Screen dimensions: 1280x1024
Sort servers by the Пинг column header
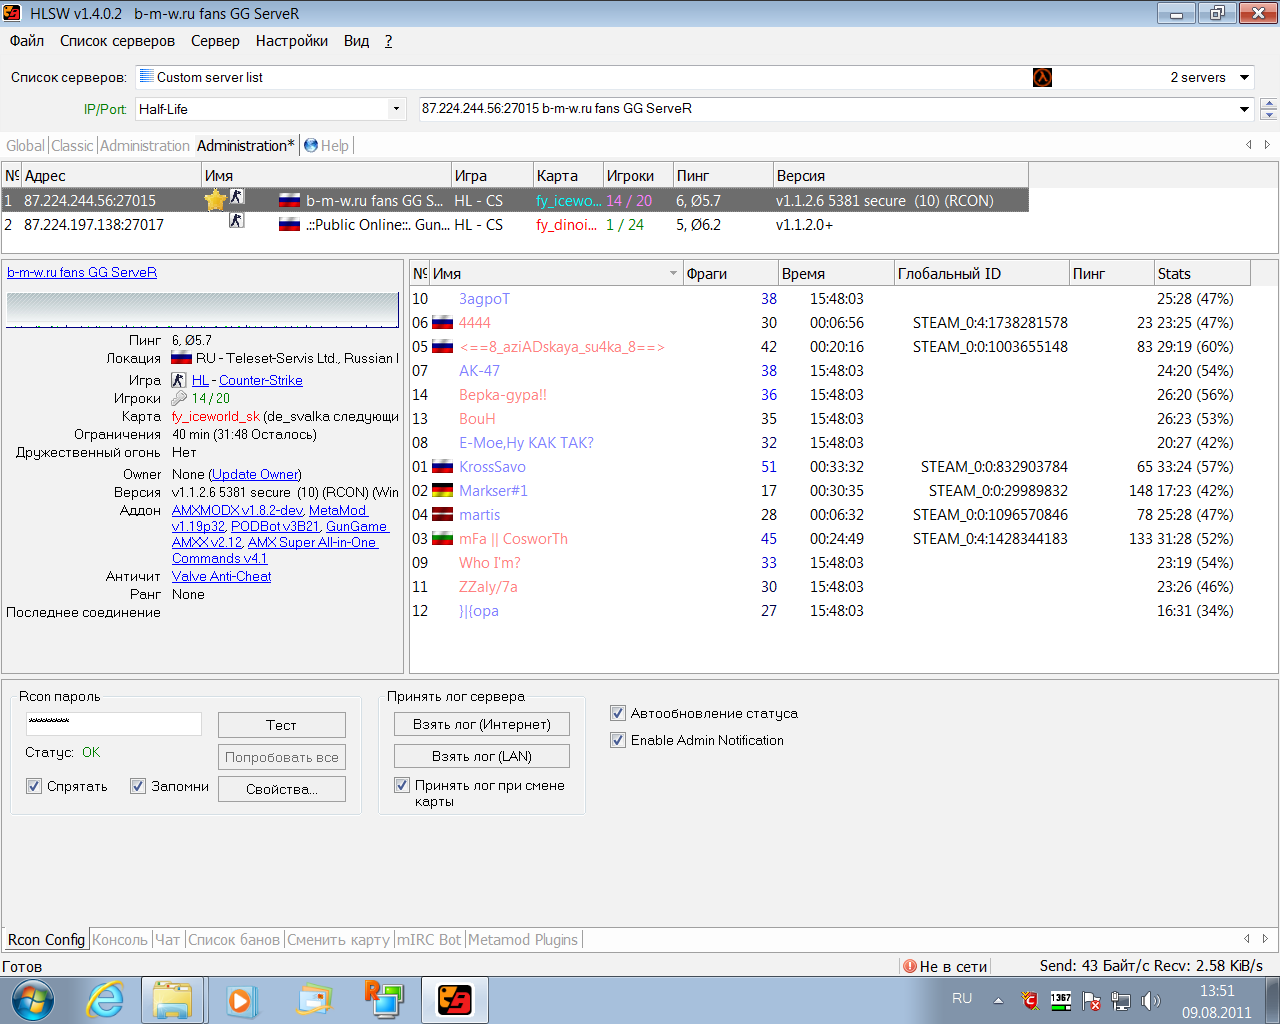click(722, 175)
